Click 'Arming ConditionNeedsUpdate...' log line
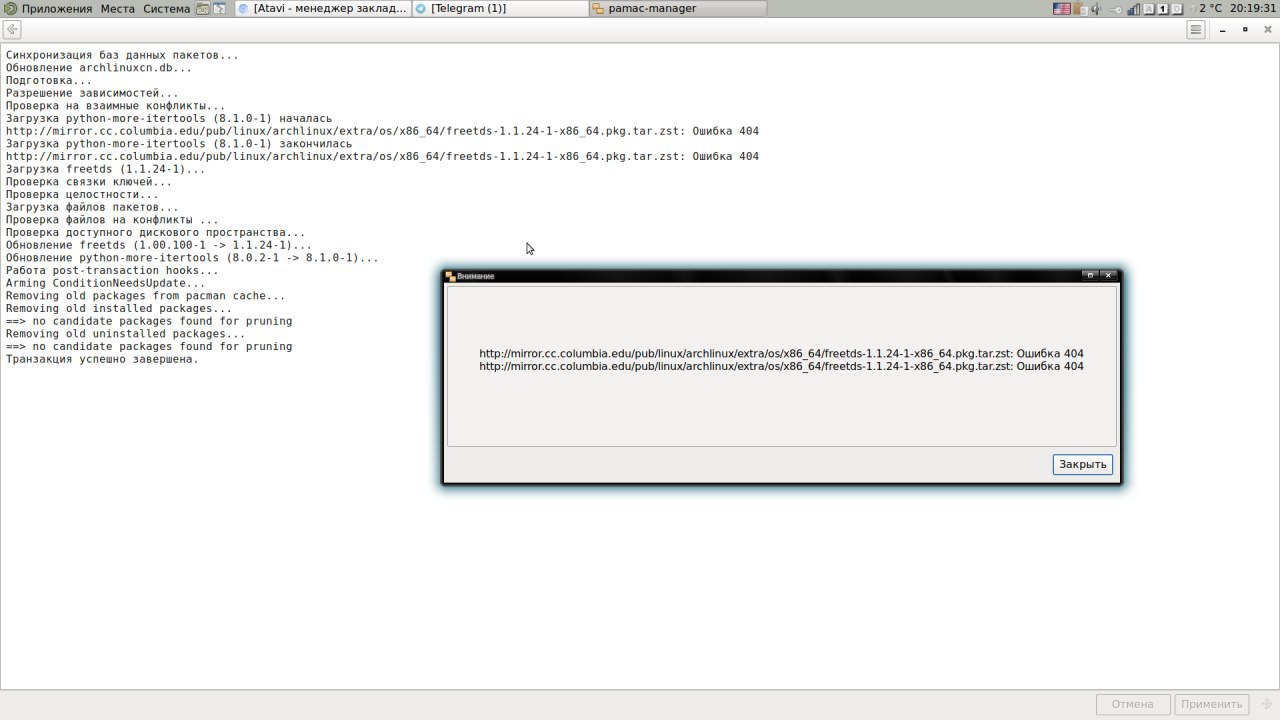1280x720 pixels. pyautogui.click(x=106, y=283)
